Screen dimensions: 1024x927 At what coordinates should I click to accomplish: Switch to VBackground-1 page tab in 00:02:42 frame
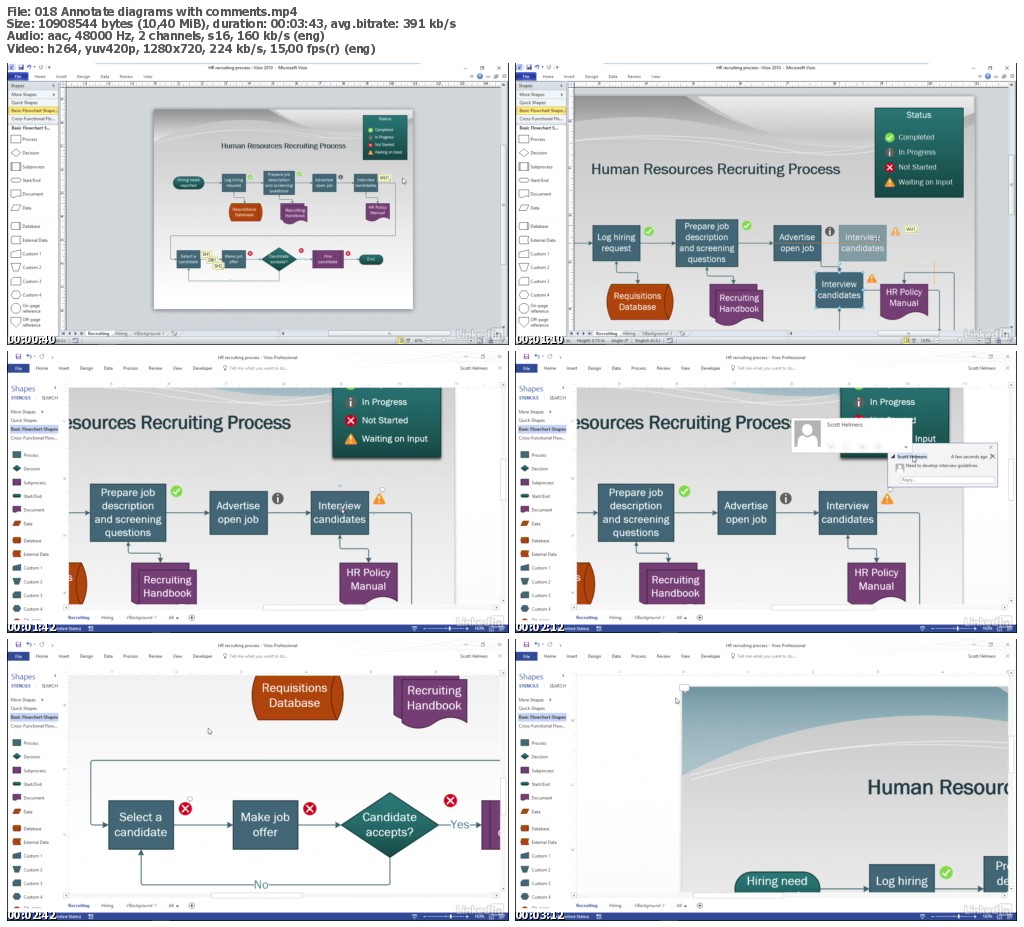[140, 905]
